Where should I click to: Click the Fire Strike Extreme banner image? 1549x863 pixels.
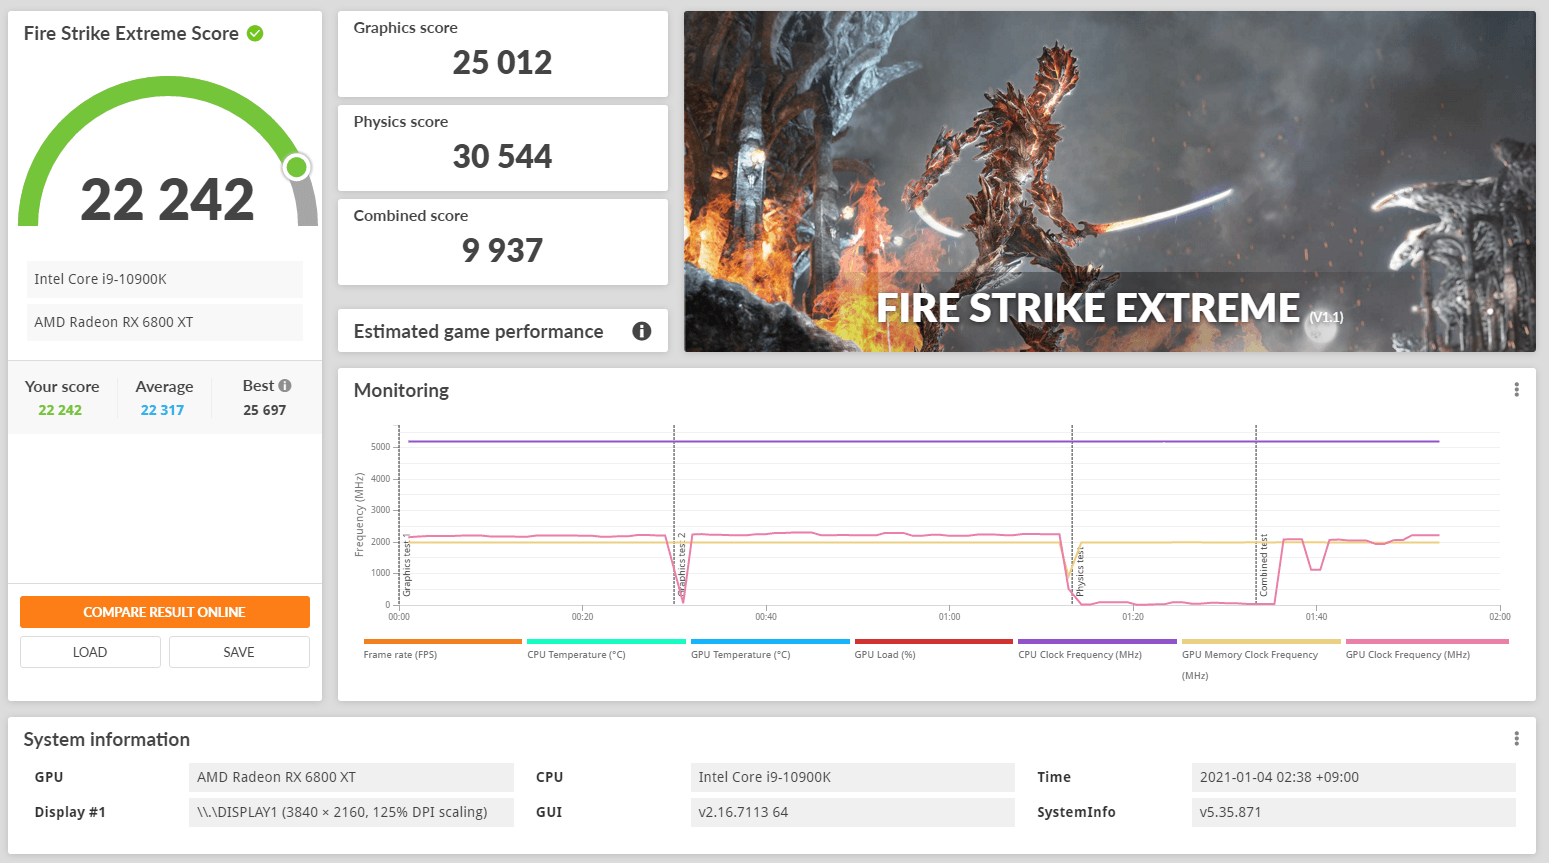coord(1110,181)
